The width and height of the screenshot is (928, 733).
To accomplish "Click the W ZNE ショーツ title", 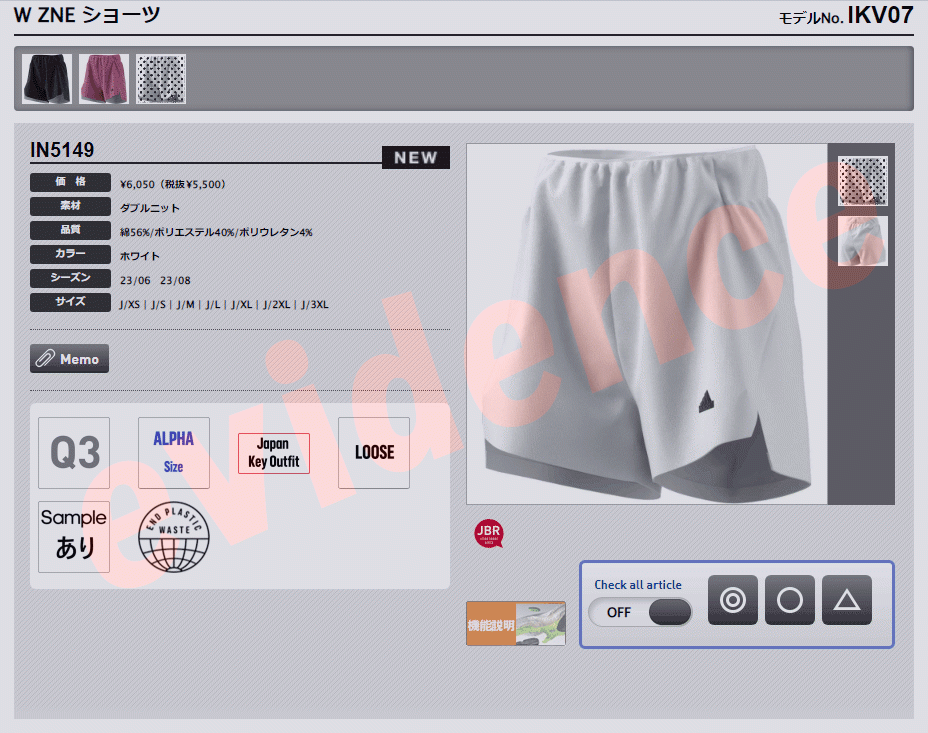I will [x=87, y=14].
